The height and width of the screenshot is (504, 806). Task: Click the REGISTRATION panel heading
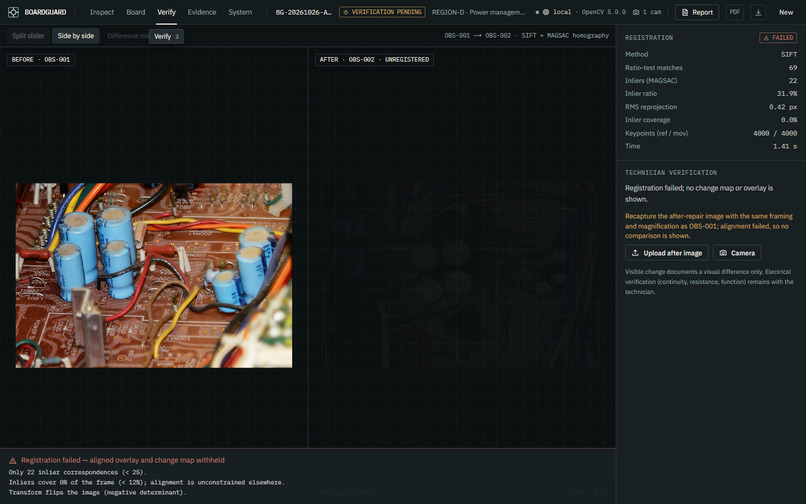pyautogui.click(x=649, y=38)
